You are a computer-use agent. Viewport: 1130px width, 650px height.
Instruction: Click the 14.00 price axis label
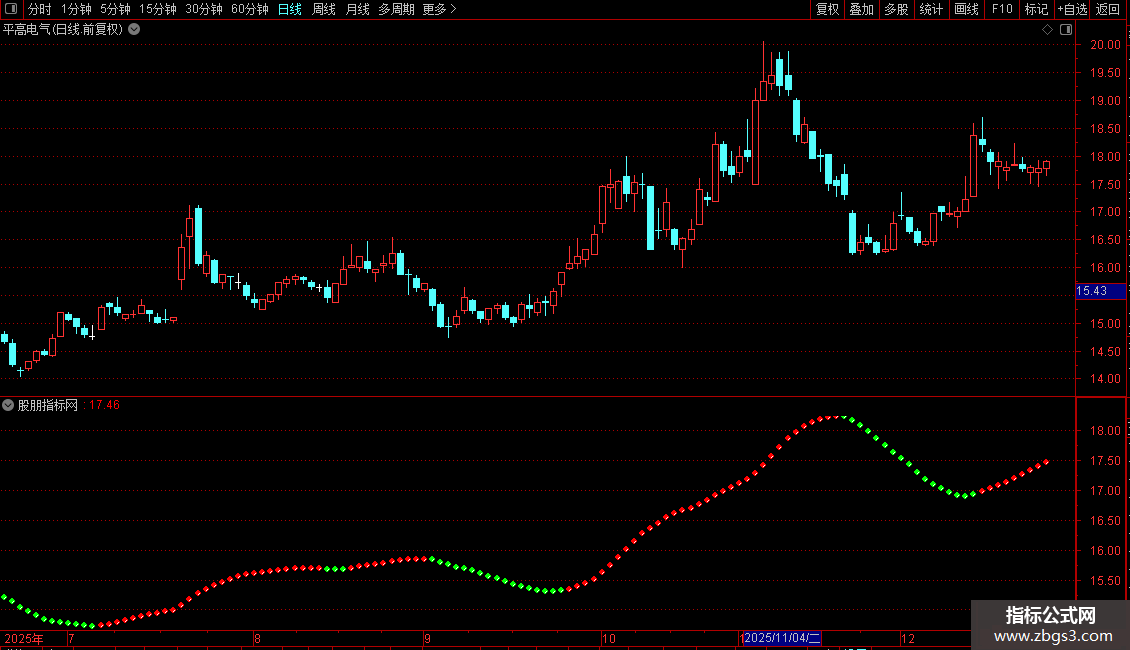pyautogui.click(x=1105, y=379)
